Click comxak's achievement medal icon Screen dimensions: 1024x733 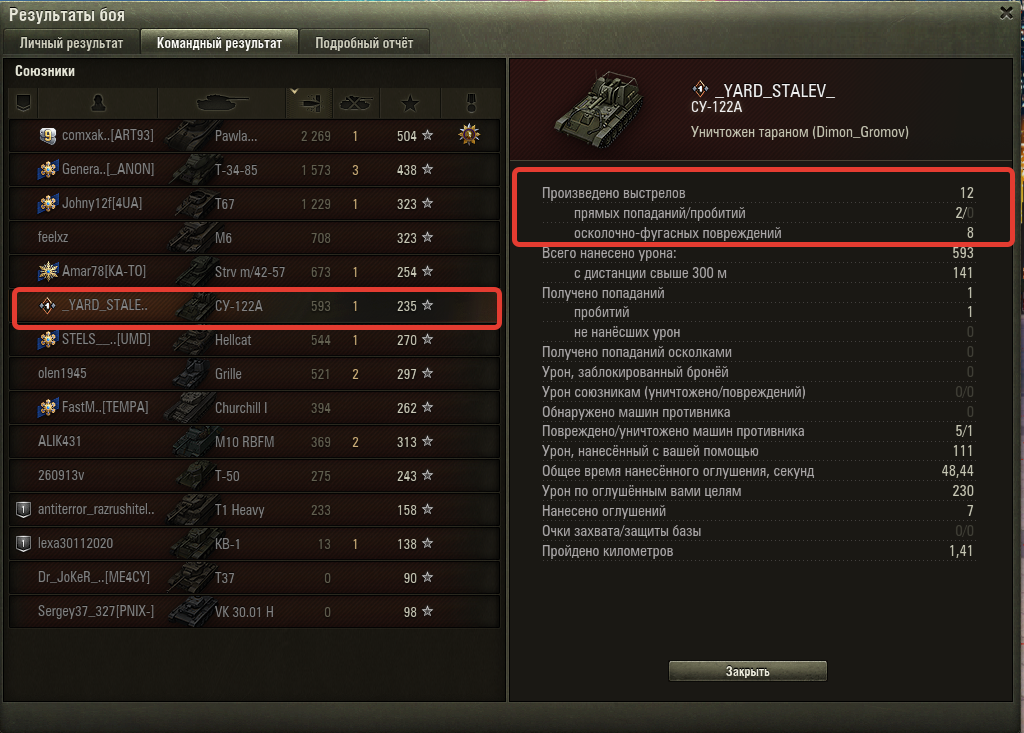click(469, 135)
